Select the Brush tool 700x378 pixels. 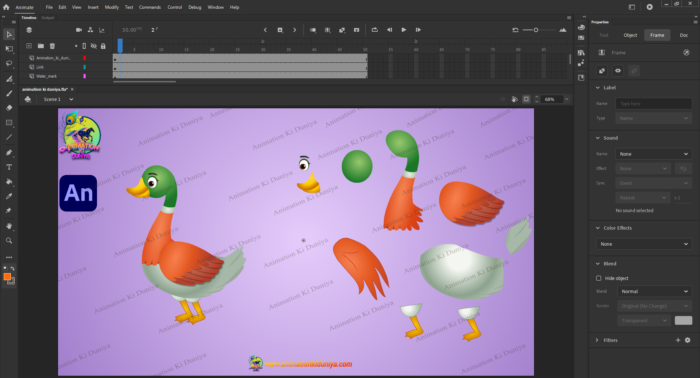(x=9, y=93)
